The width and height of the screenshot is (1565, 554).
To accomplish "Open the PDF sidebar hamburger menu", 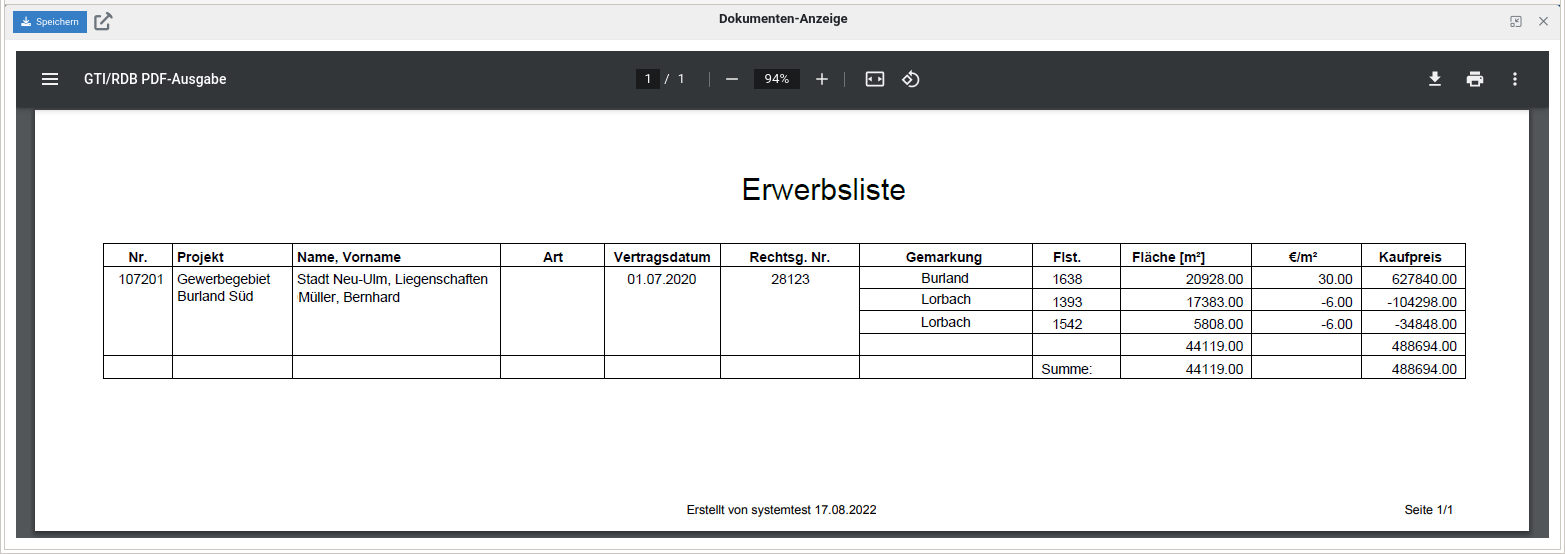I will [50, 79].
